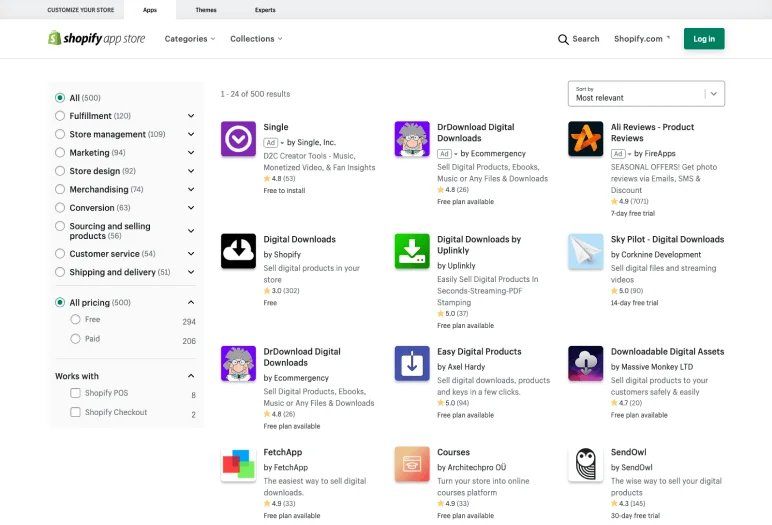
Task: Expand the Store management chevron
Action: tap(191, 134)
